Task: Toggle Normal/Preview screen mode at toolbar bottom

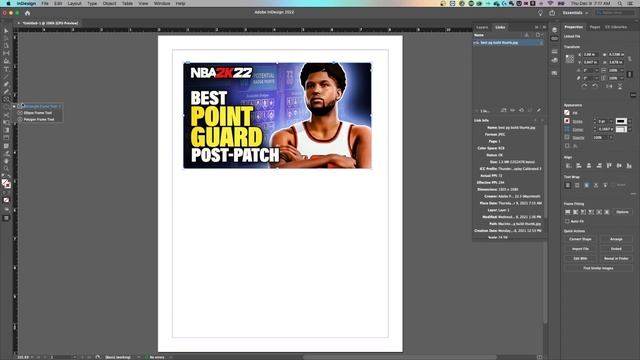Action: click(x=6, y=218)
